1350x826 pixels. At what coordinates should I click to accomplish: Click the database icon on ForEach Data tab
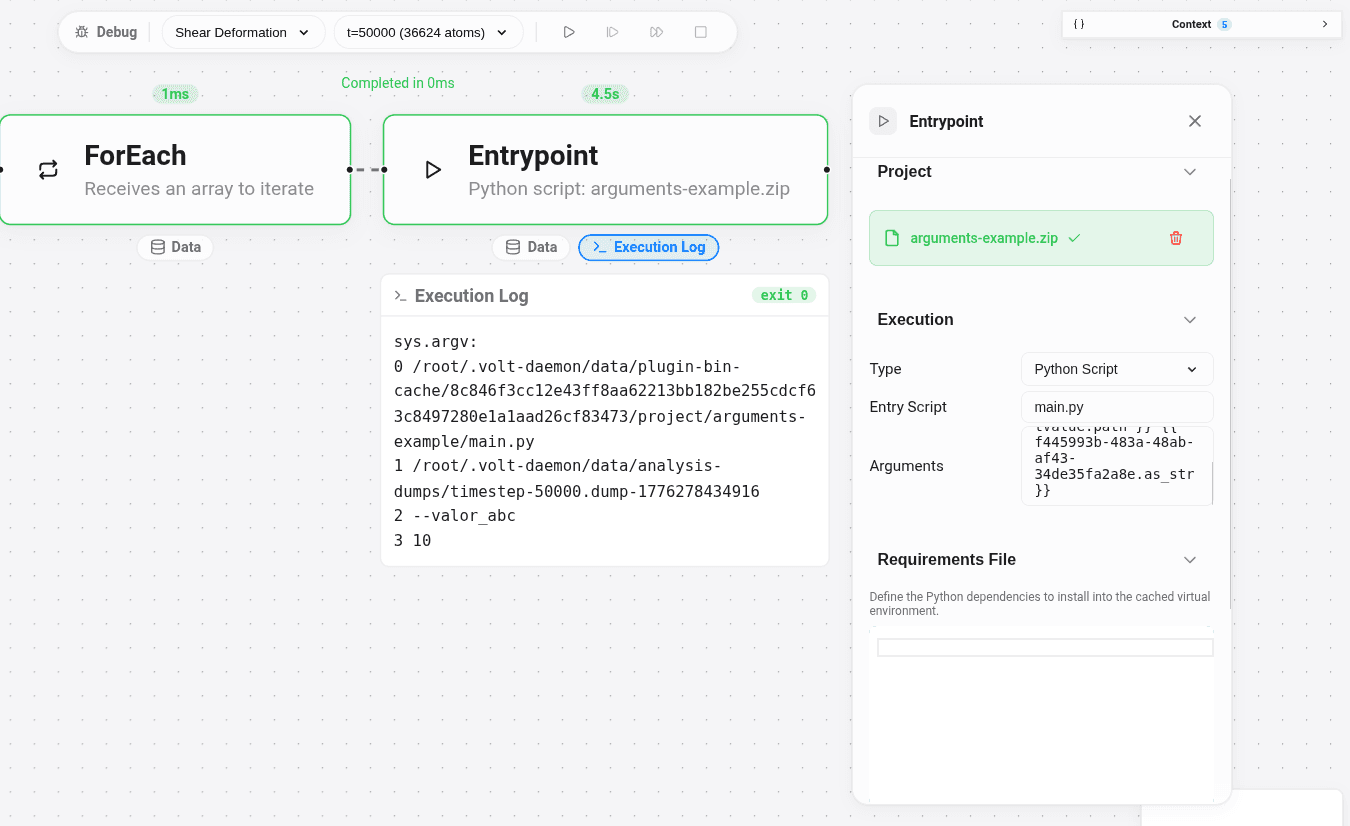(157, 247)
